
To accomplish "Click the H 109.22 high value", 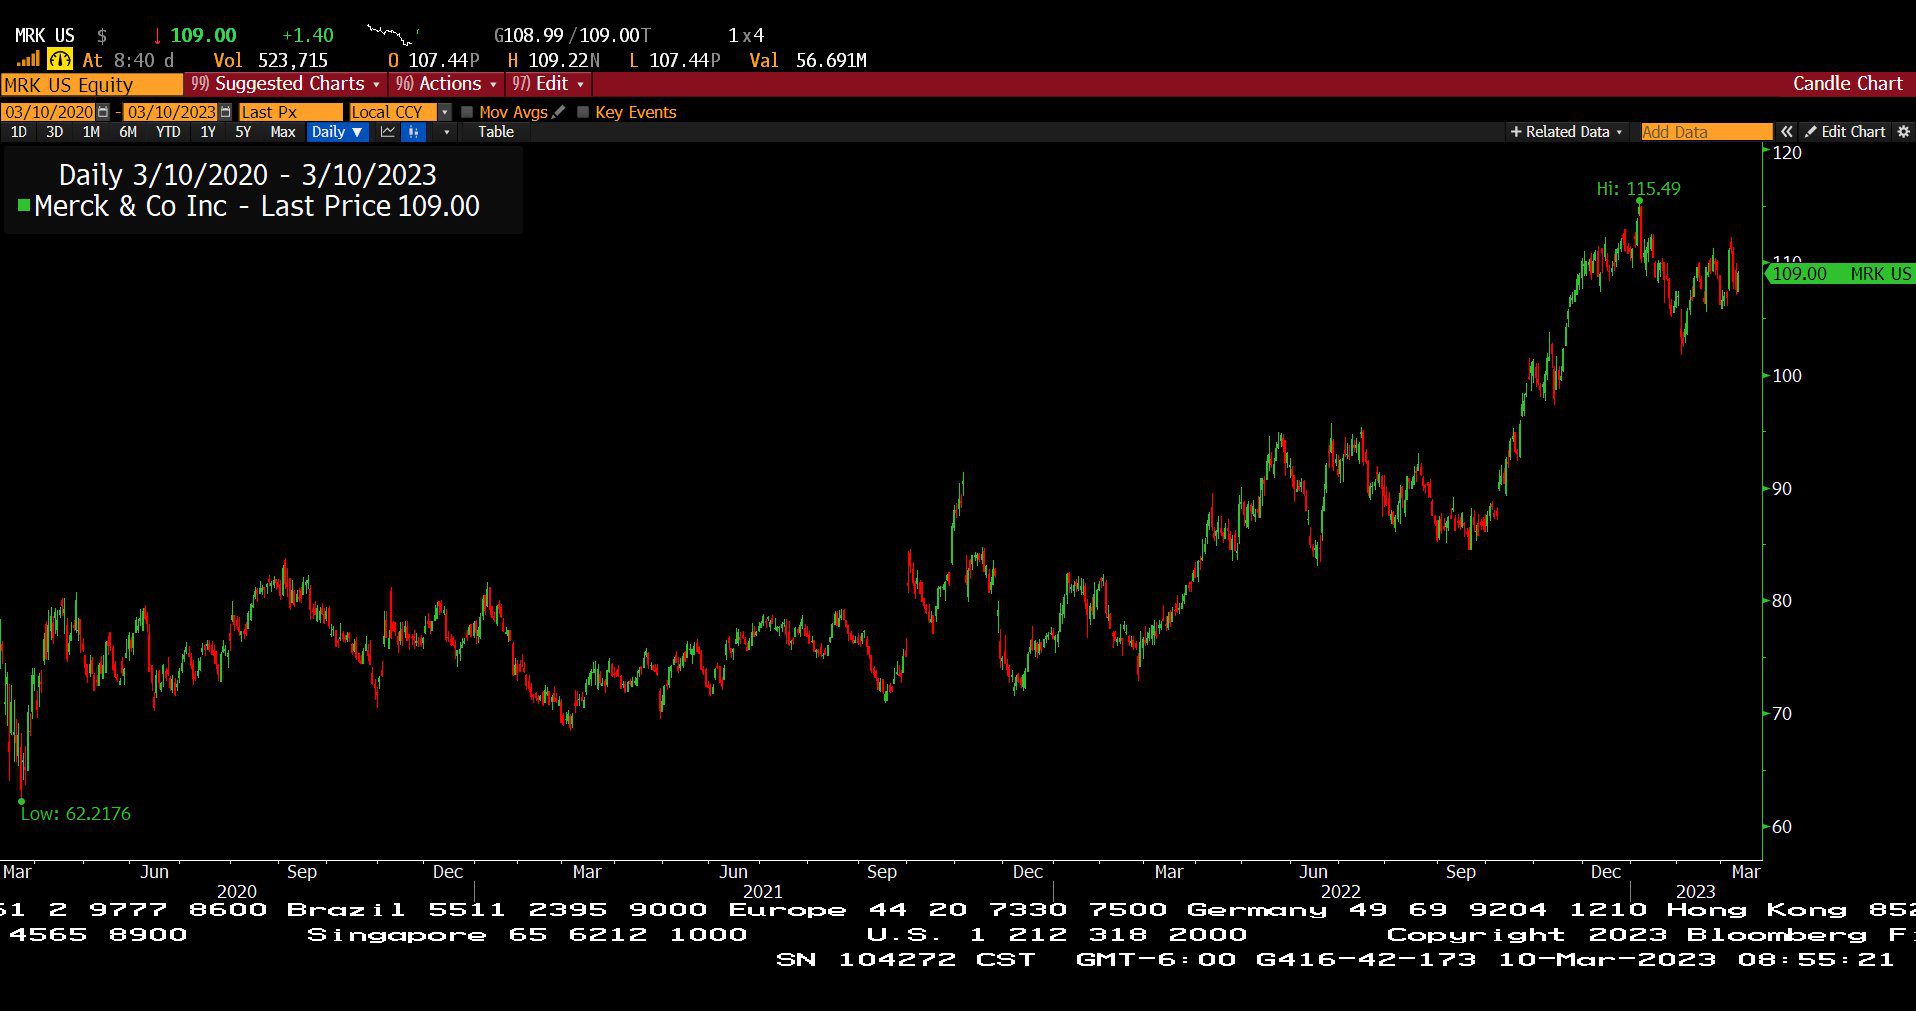I will point(554,60).
